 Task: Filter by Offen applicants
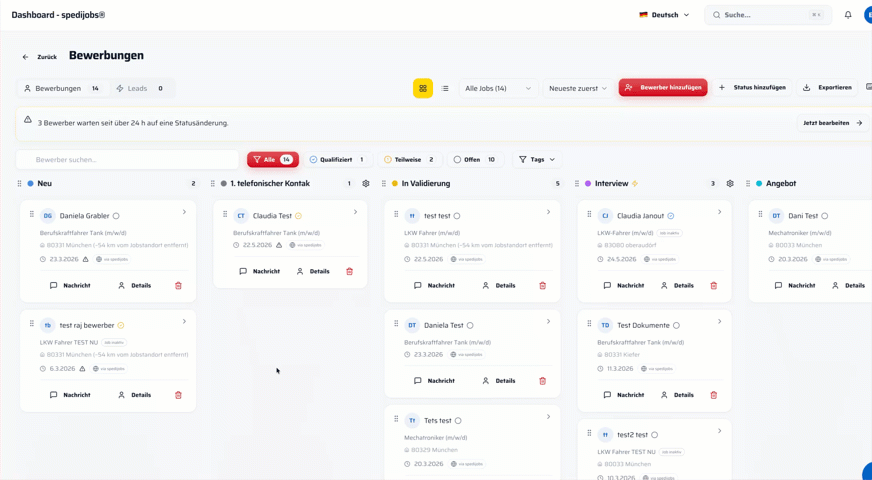click(x=475, y=160)
